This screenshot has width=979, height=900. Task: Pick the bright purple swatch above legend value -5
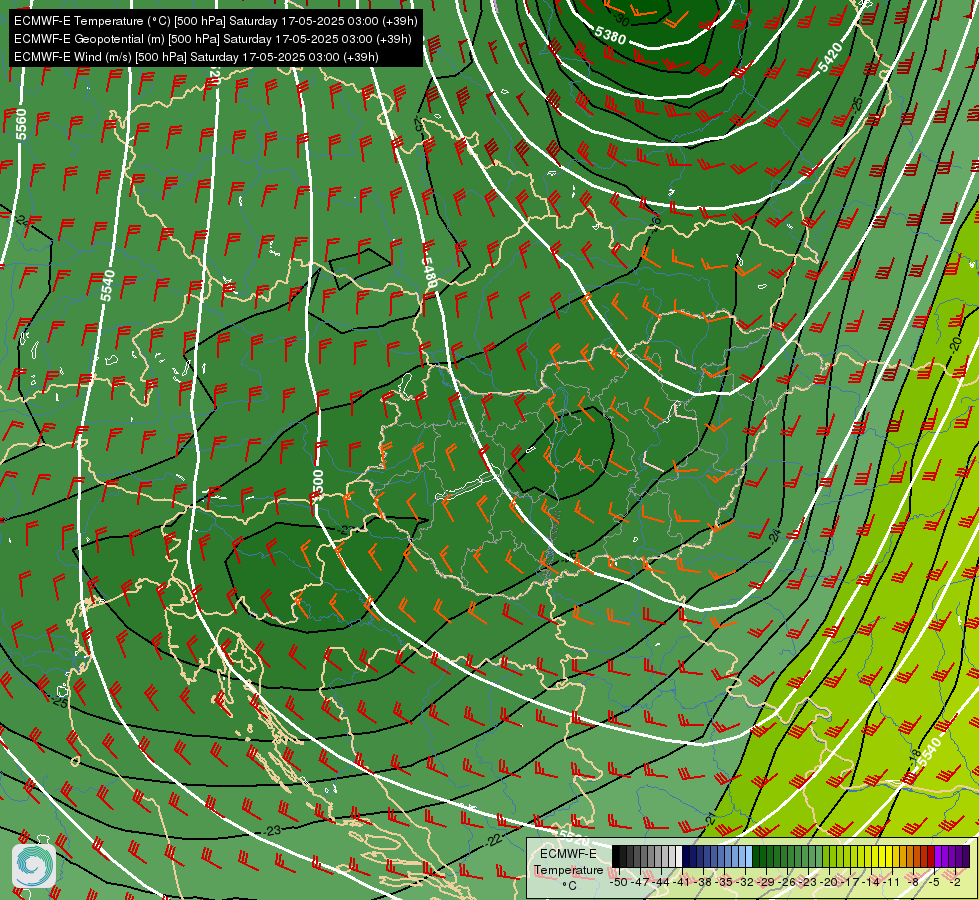click(938, 856)
